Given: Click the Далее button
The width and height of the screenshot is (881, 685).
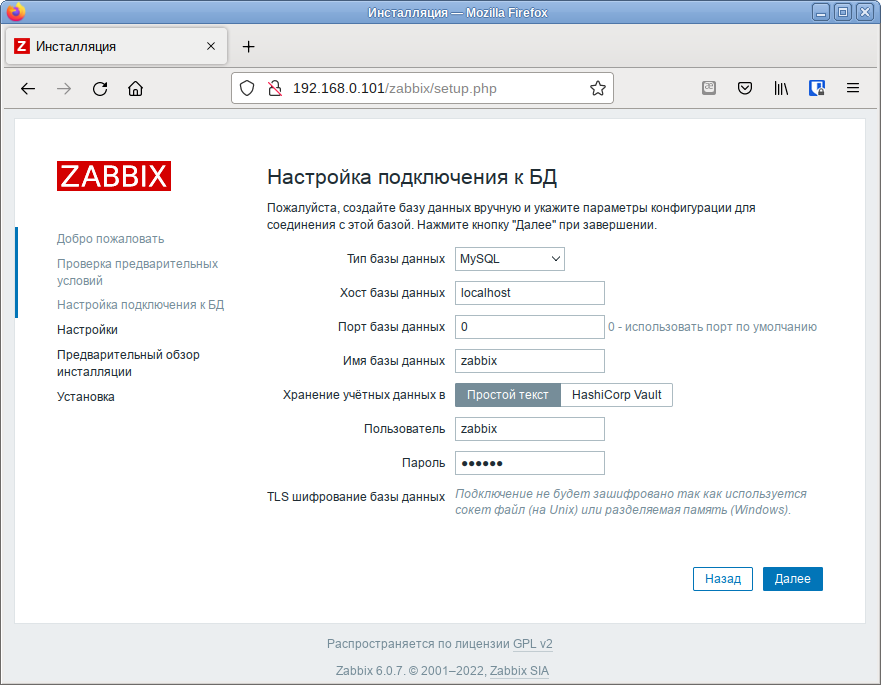Looking at the screenshot, I should (x=792, y=579).
